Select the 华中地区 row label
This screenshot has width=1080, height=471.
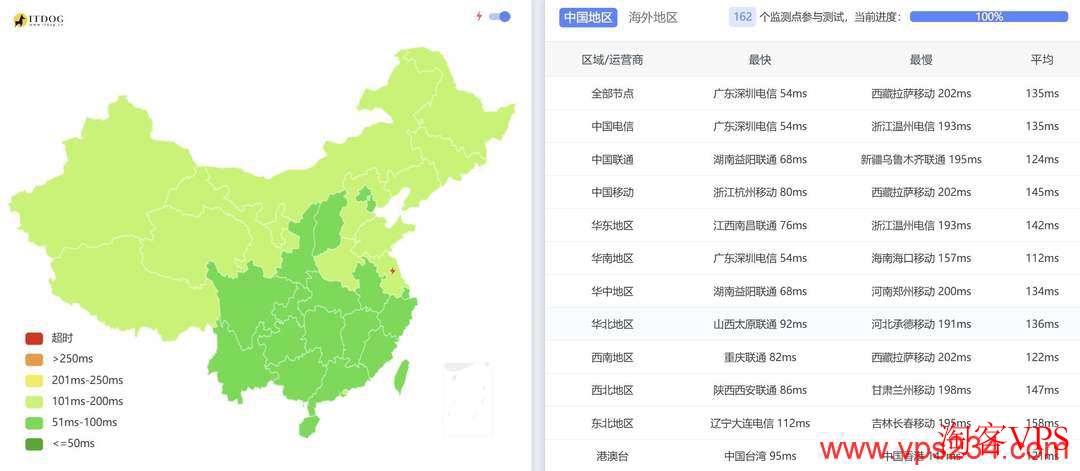click(x=612, y=291)
